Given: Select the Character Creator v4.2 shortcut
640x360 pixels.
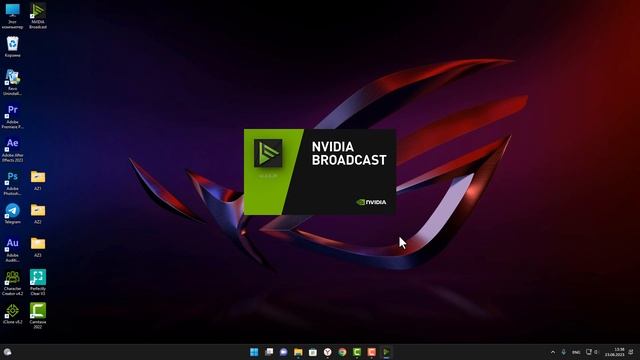Looking at the screenshot, I should point(12,283).
